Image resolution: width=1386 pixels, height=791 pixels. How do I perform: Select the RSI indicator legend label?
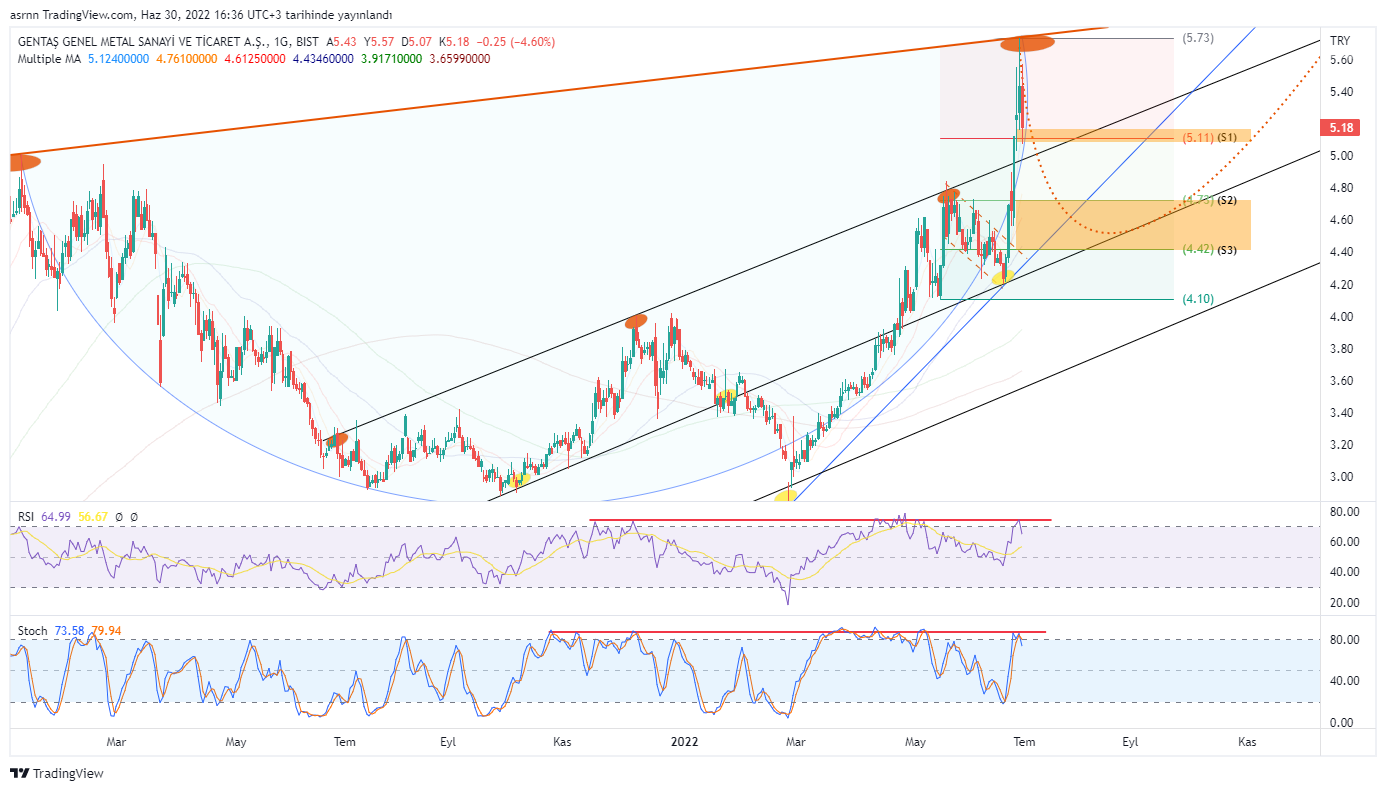click(x=27, y=516)
